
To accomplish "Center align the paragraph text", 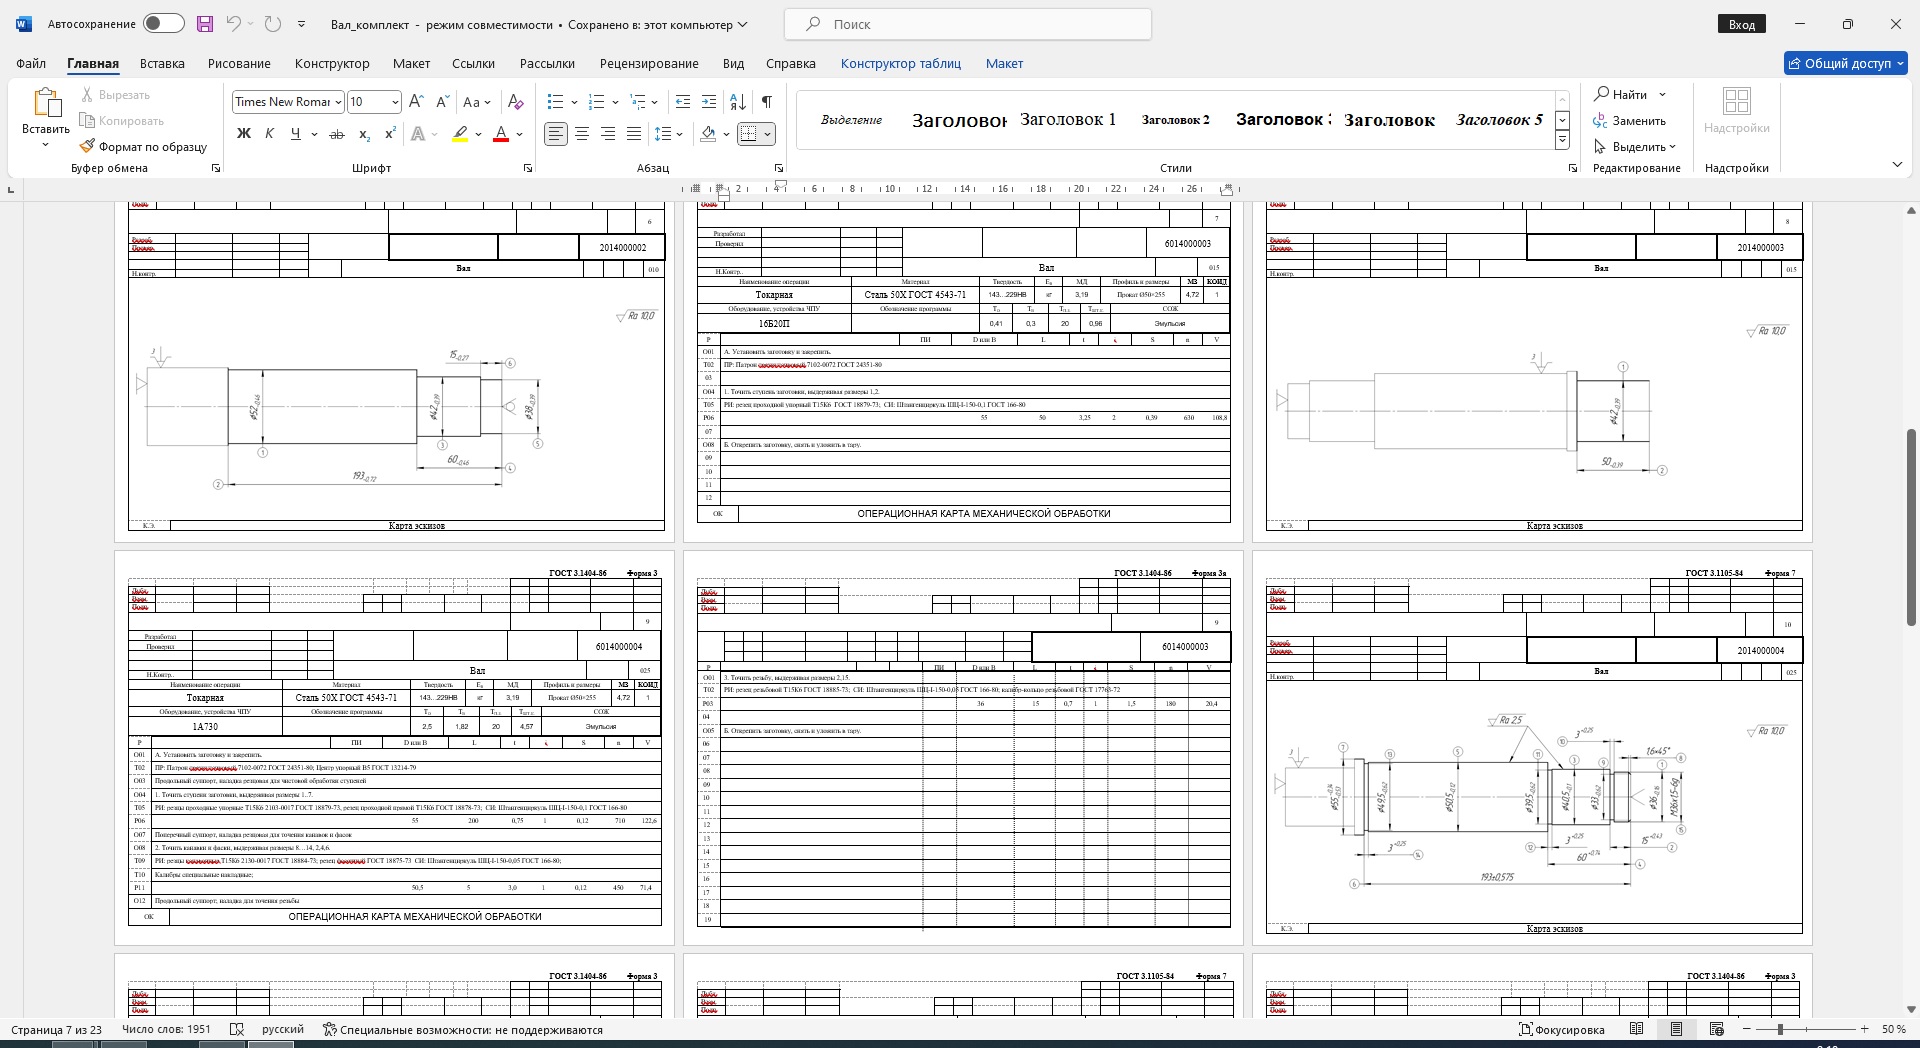I will (582, 134).
